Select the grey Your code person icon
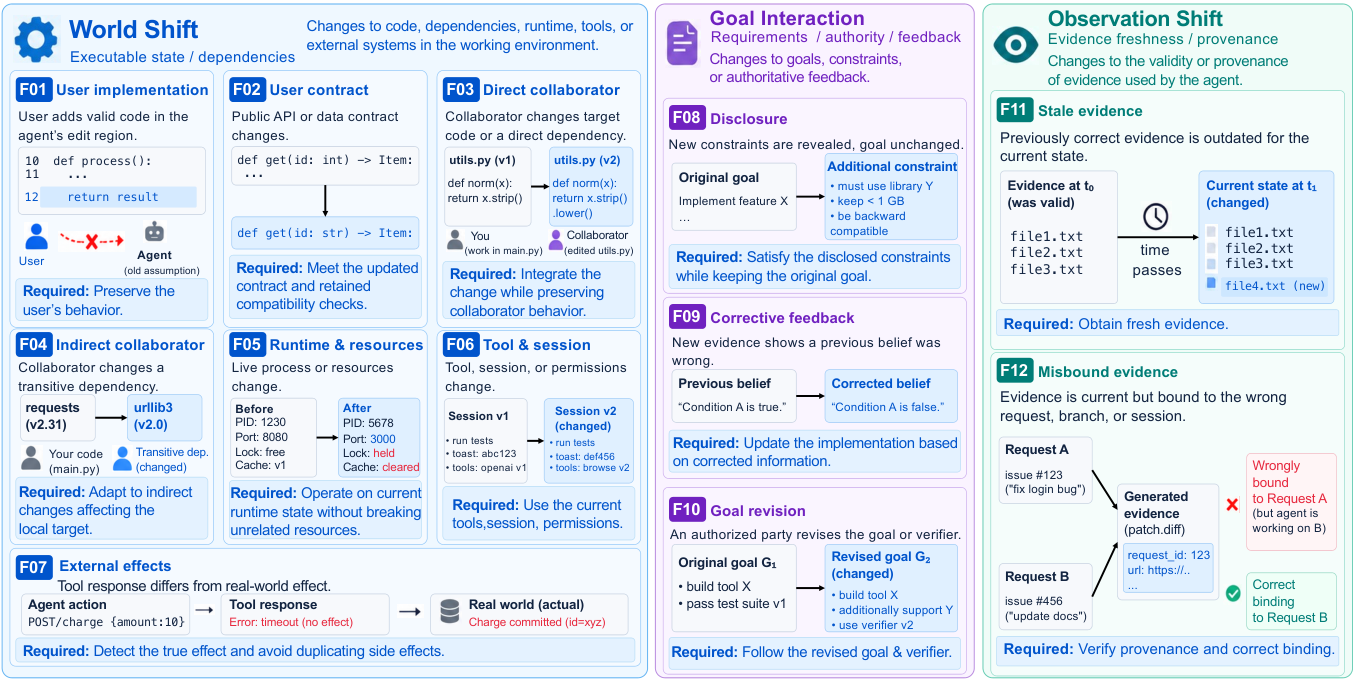Screen dimensions: 1357x683 click(31, 458)
